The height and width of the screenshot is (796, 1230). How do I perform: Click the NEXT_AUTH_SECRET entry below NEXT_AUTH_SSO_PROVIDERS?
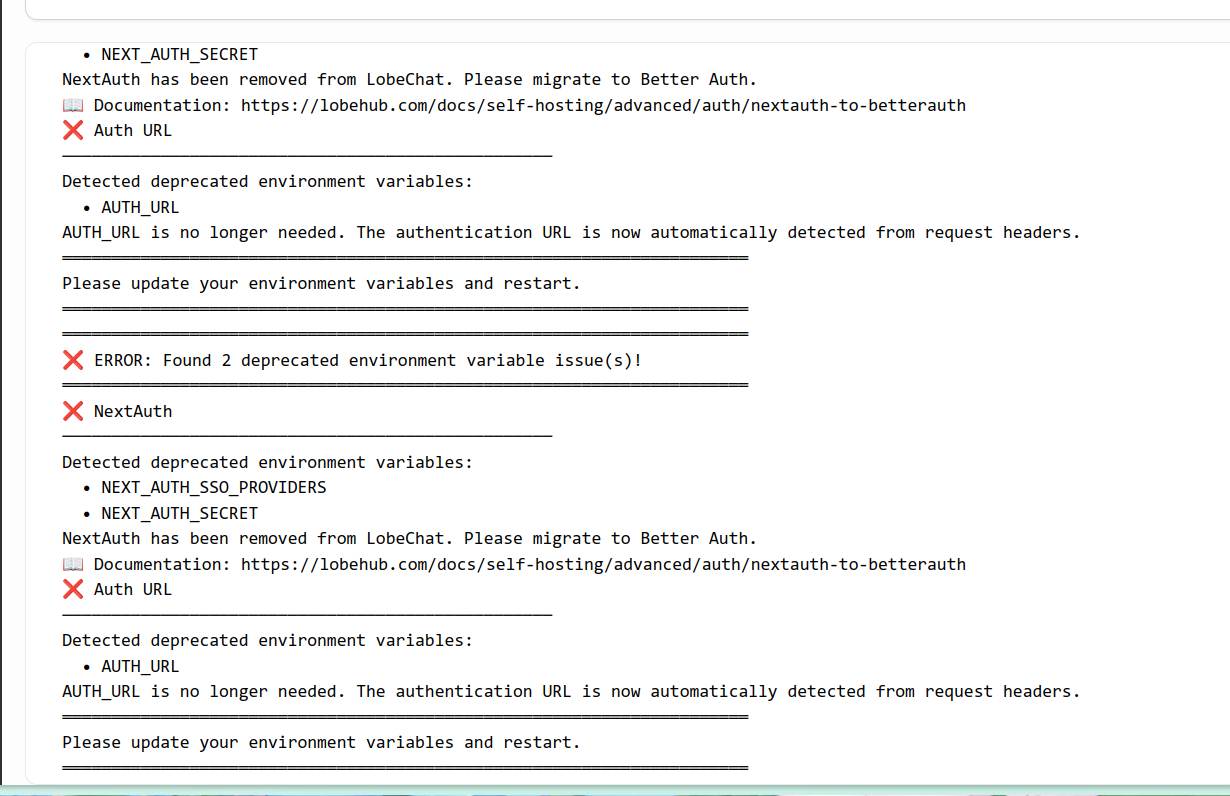(180, 513)
